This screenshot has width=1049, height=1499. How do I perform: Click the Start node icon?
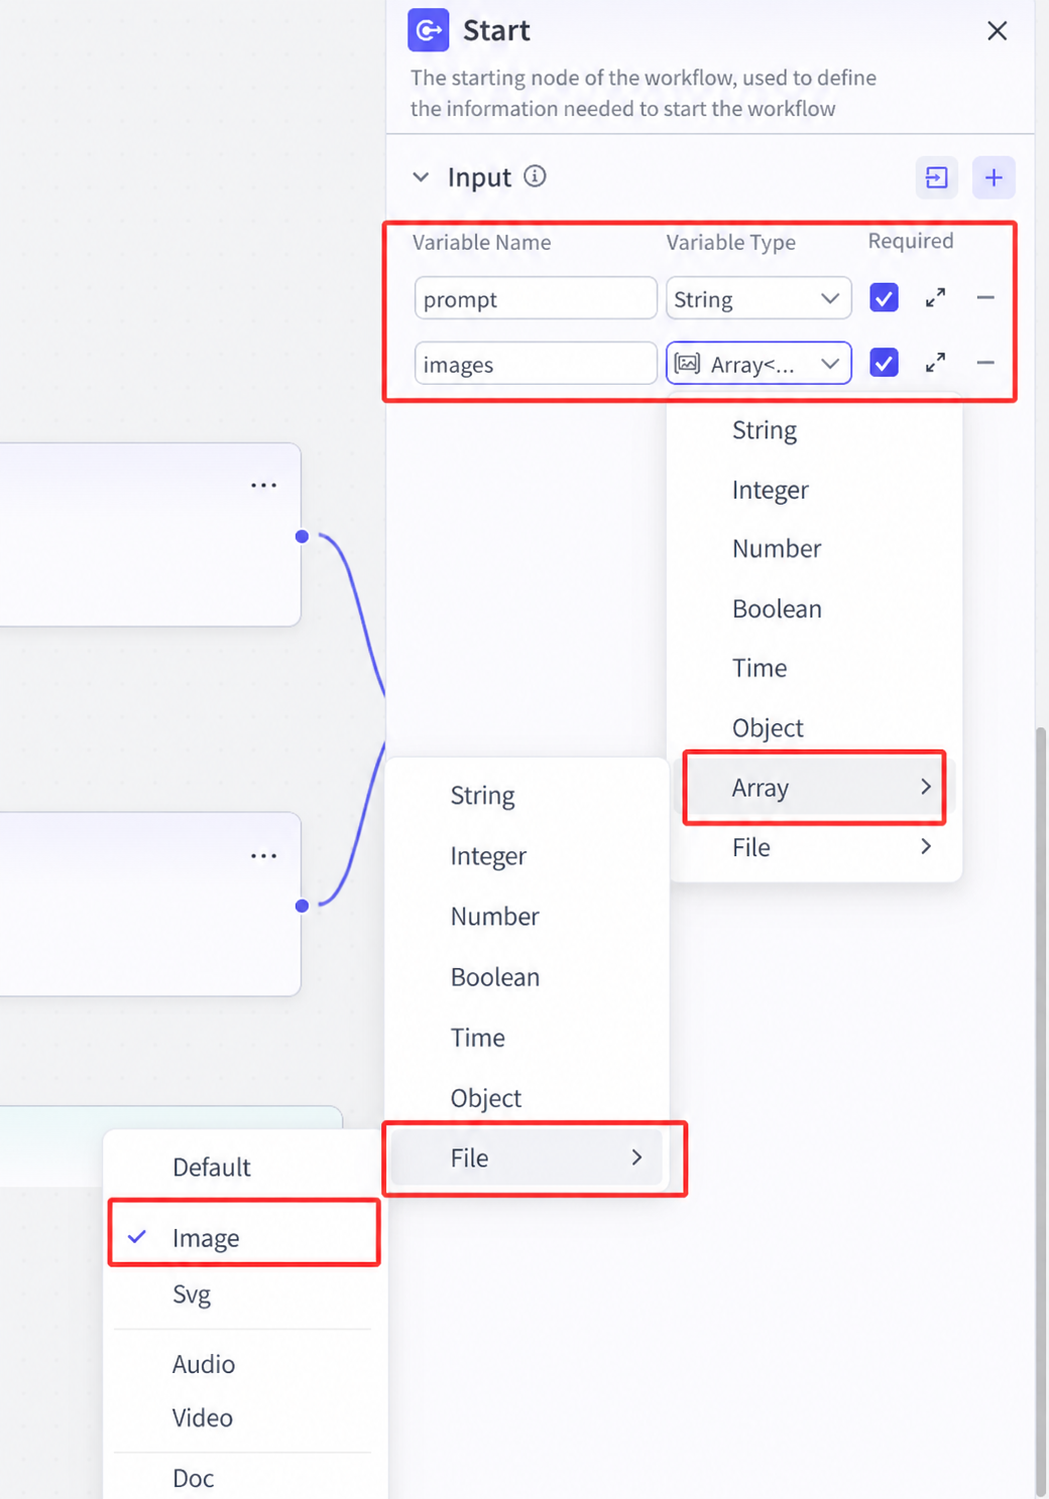428,30
